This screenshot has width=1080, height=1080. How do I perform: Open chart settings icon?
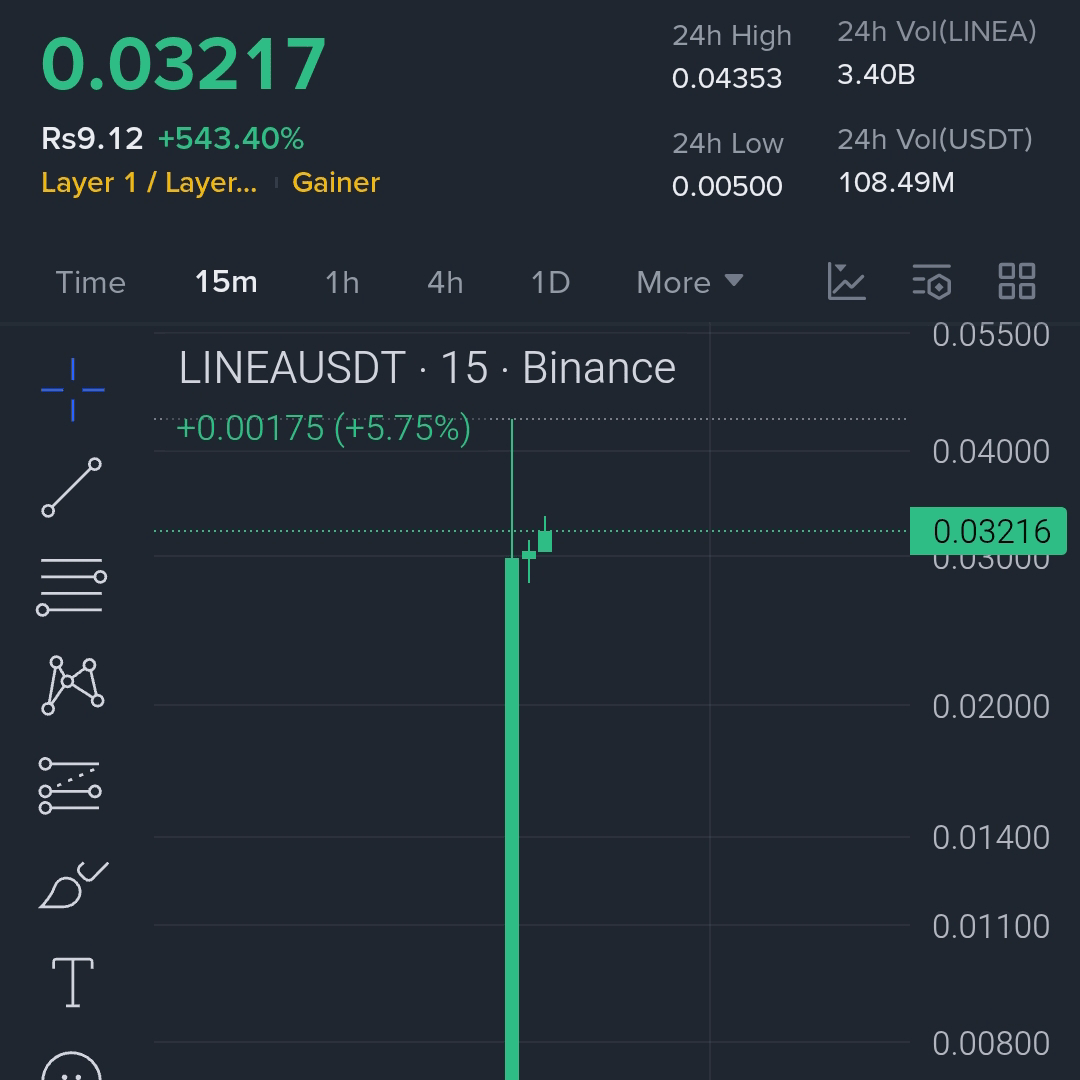pos(932,282)
